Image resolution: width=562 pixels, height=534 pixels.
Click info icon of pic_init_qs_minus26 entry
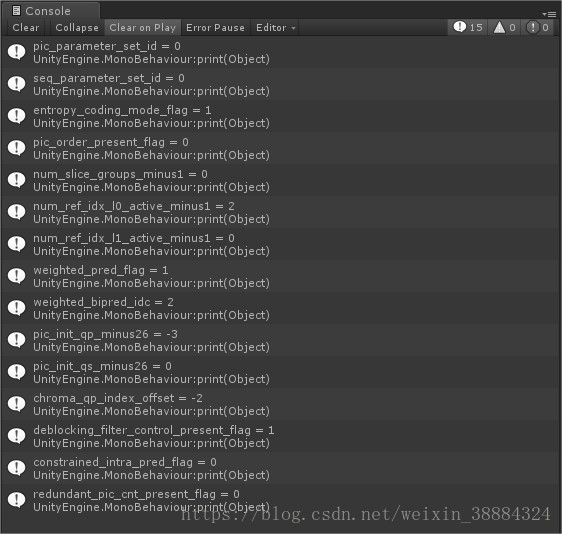(16, 372)
